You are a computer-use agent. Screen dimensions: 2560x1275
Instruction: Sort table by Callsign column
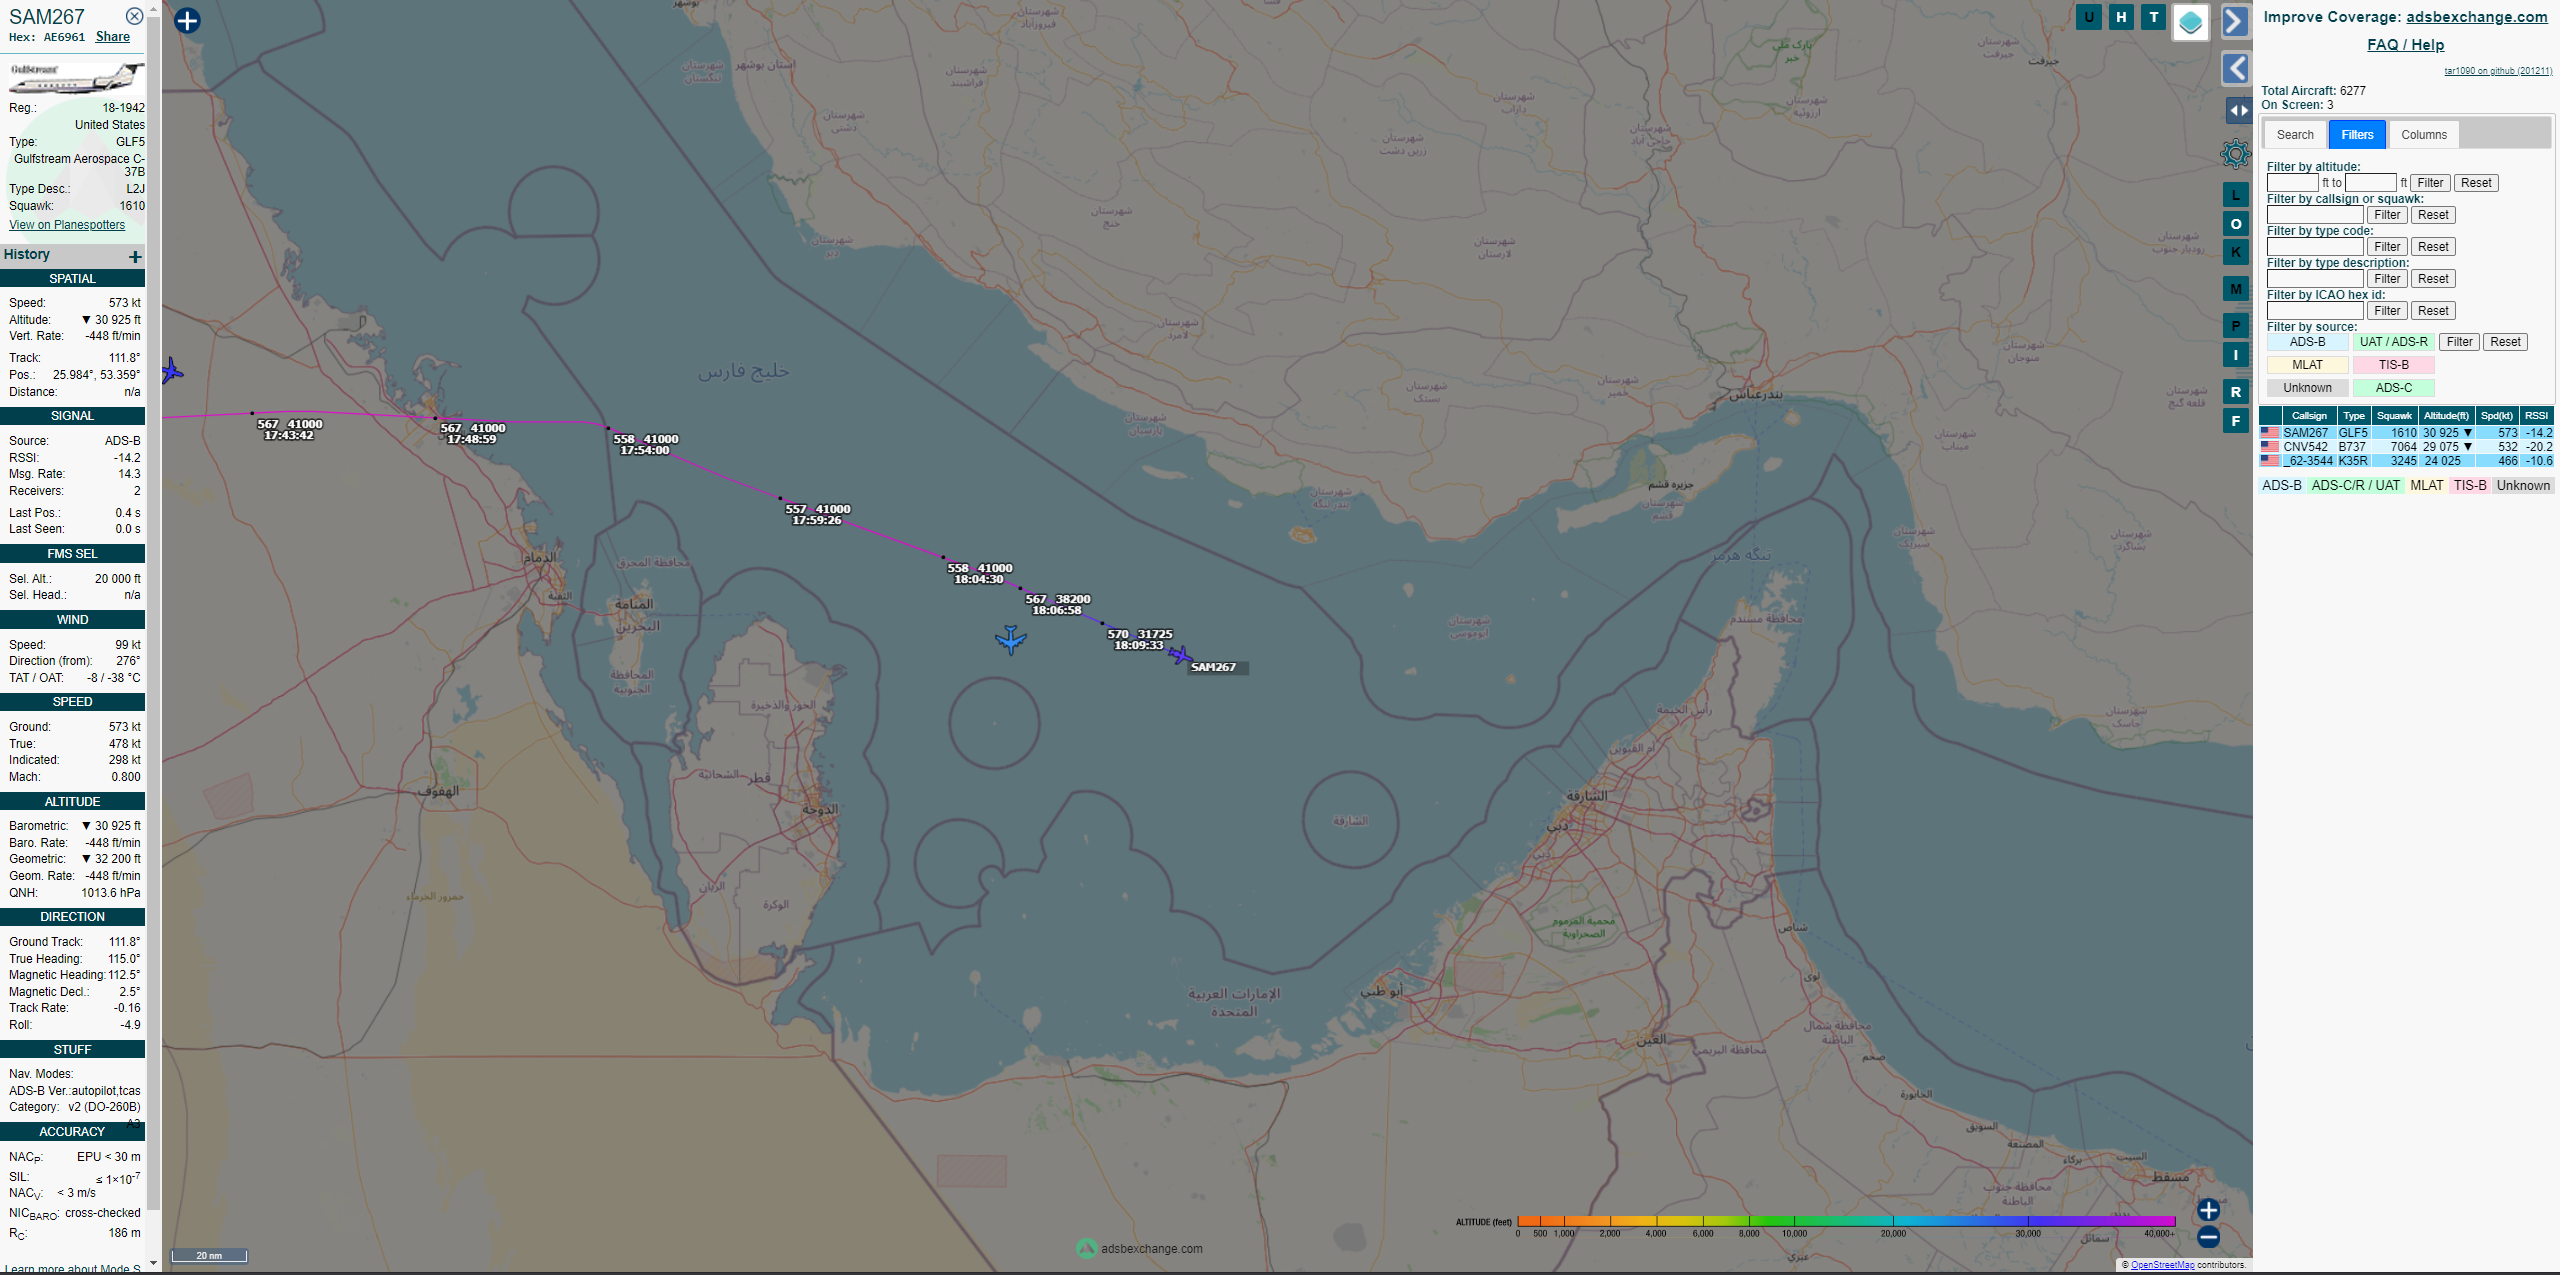[x=2309, y=416]
